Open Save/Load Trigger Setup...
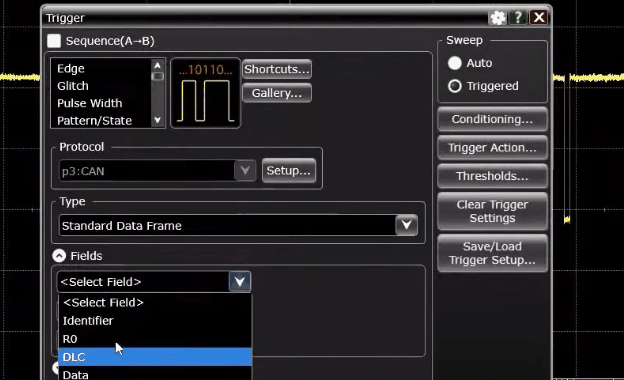Screen dimensions: 624x380 [x=492, y=253]
